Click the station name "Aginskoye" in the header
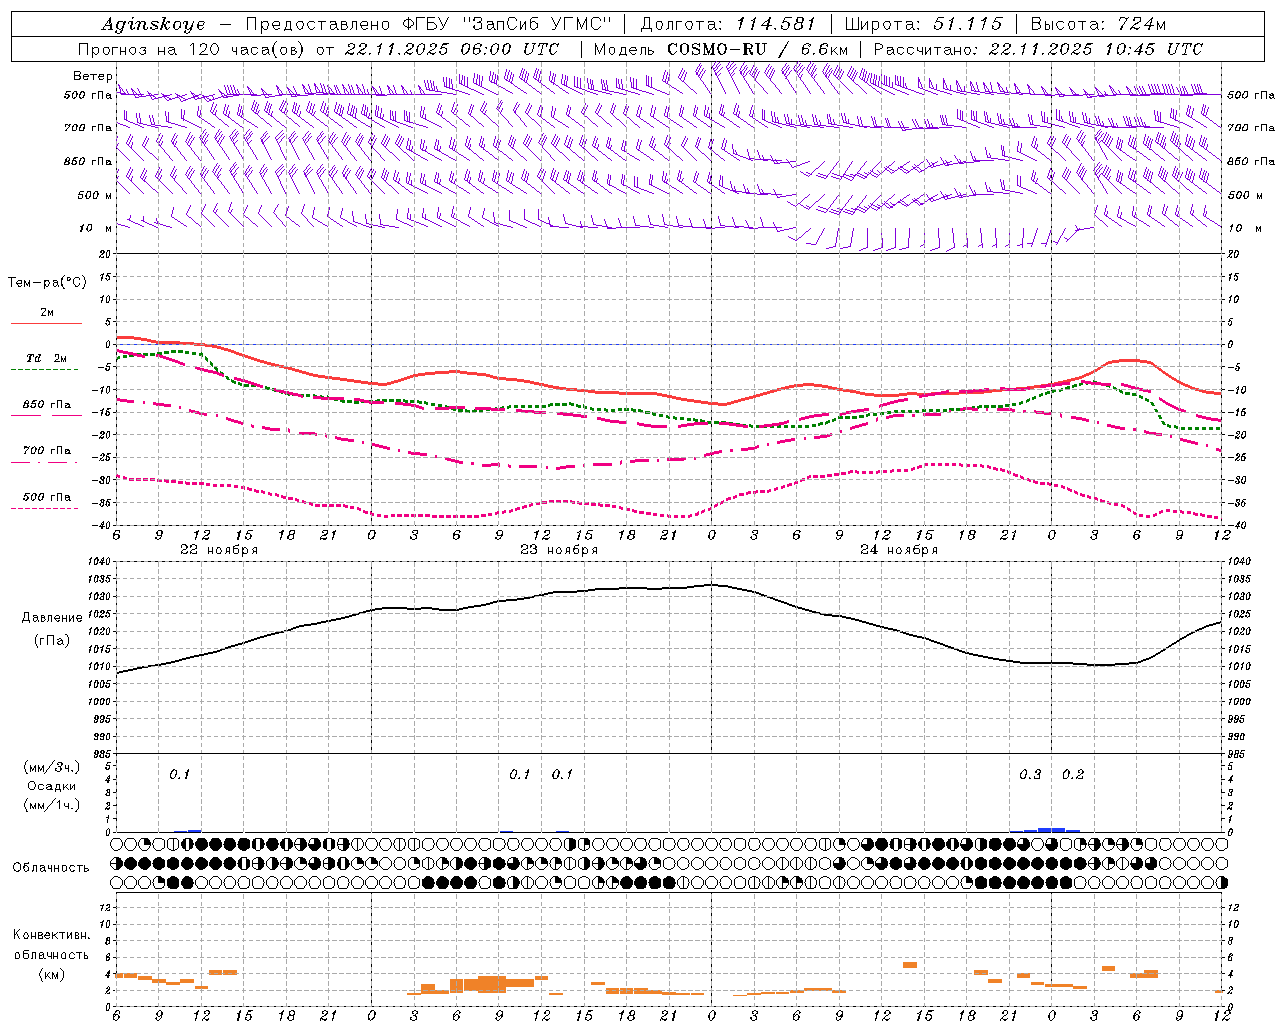 click(153, 25)
